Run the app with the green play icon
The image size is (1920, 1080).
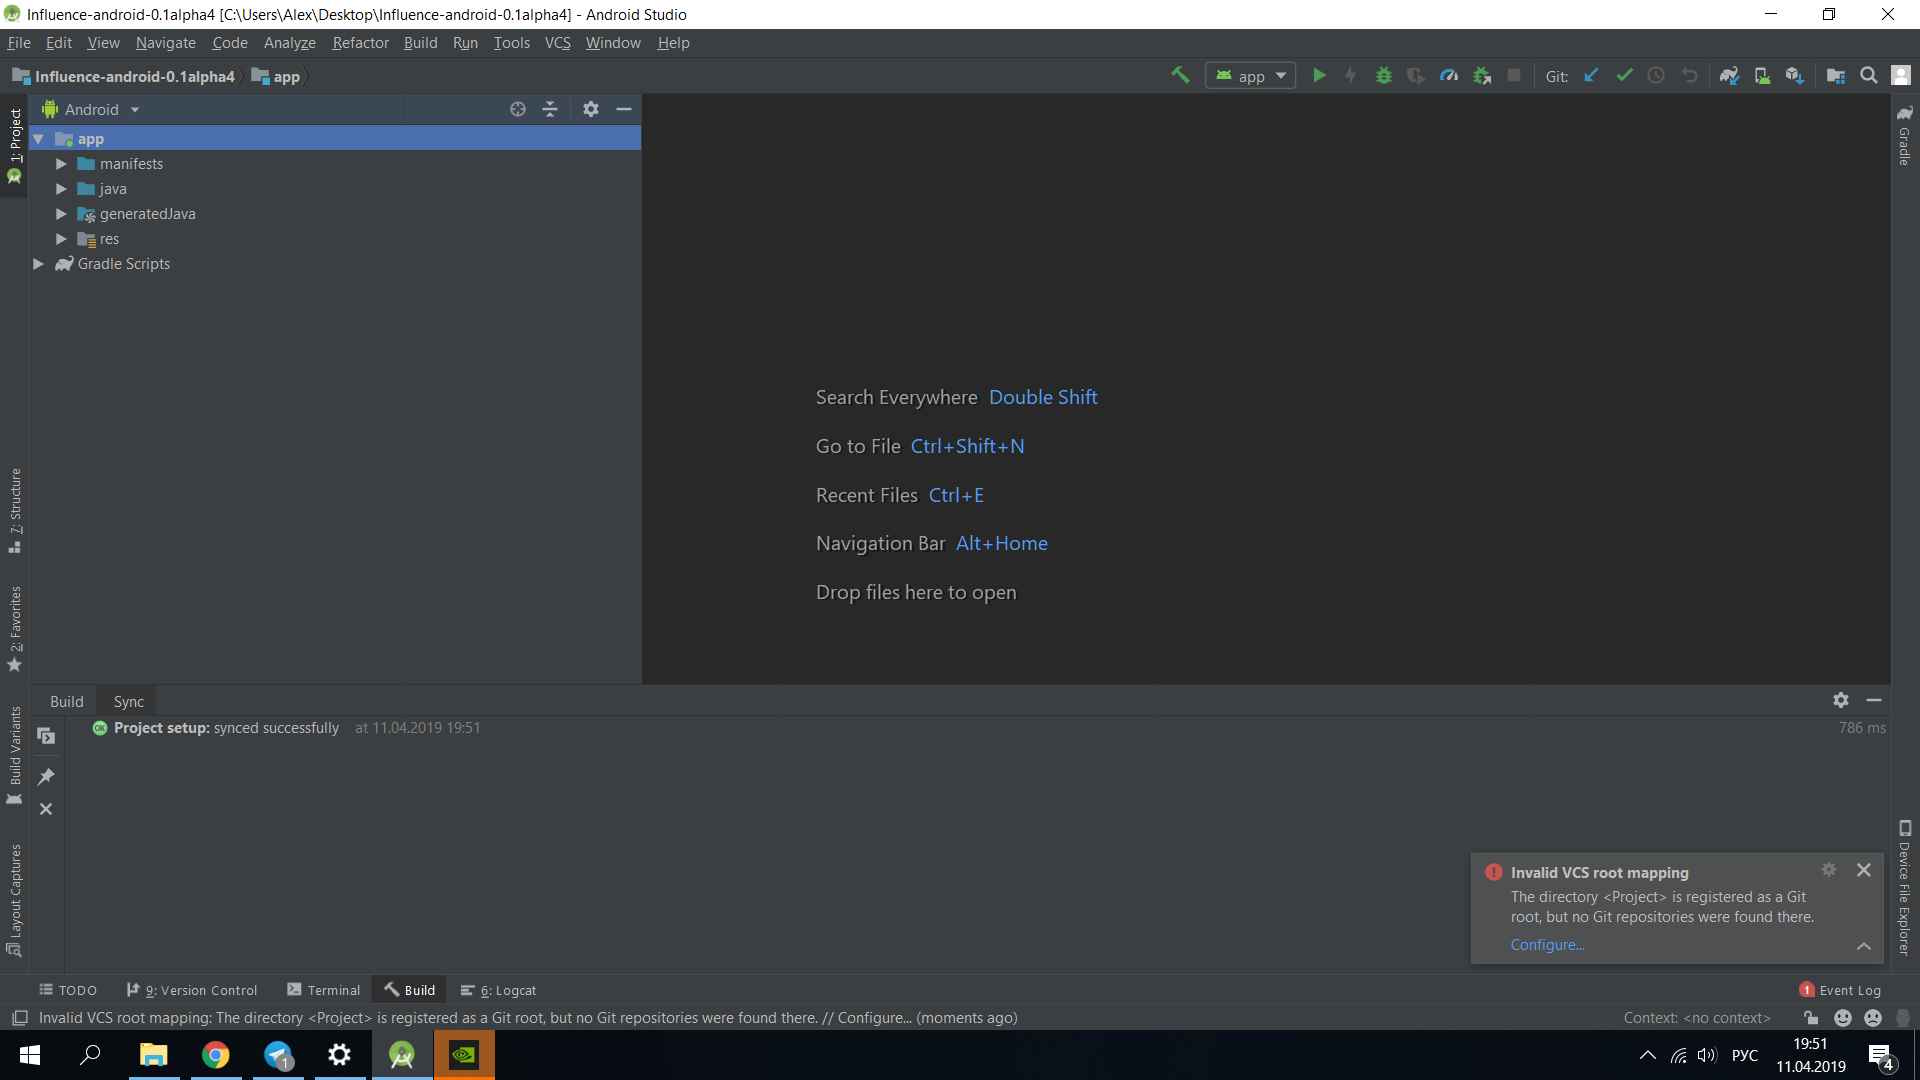point(1319,76)
